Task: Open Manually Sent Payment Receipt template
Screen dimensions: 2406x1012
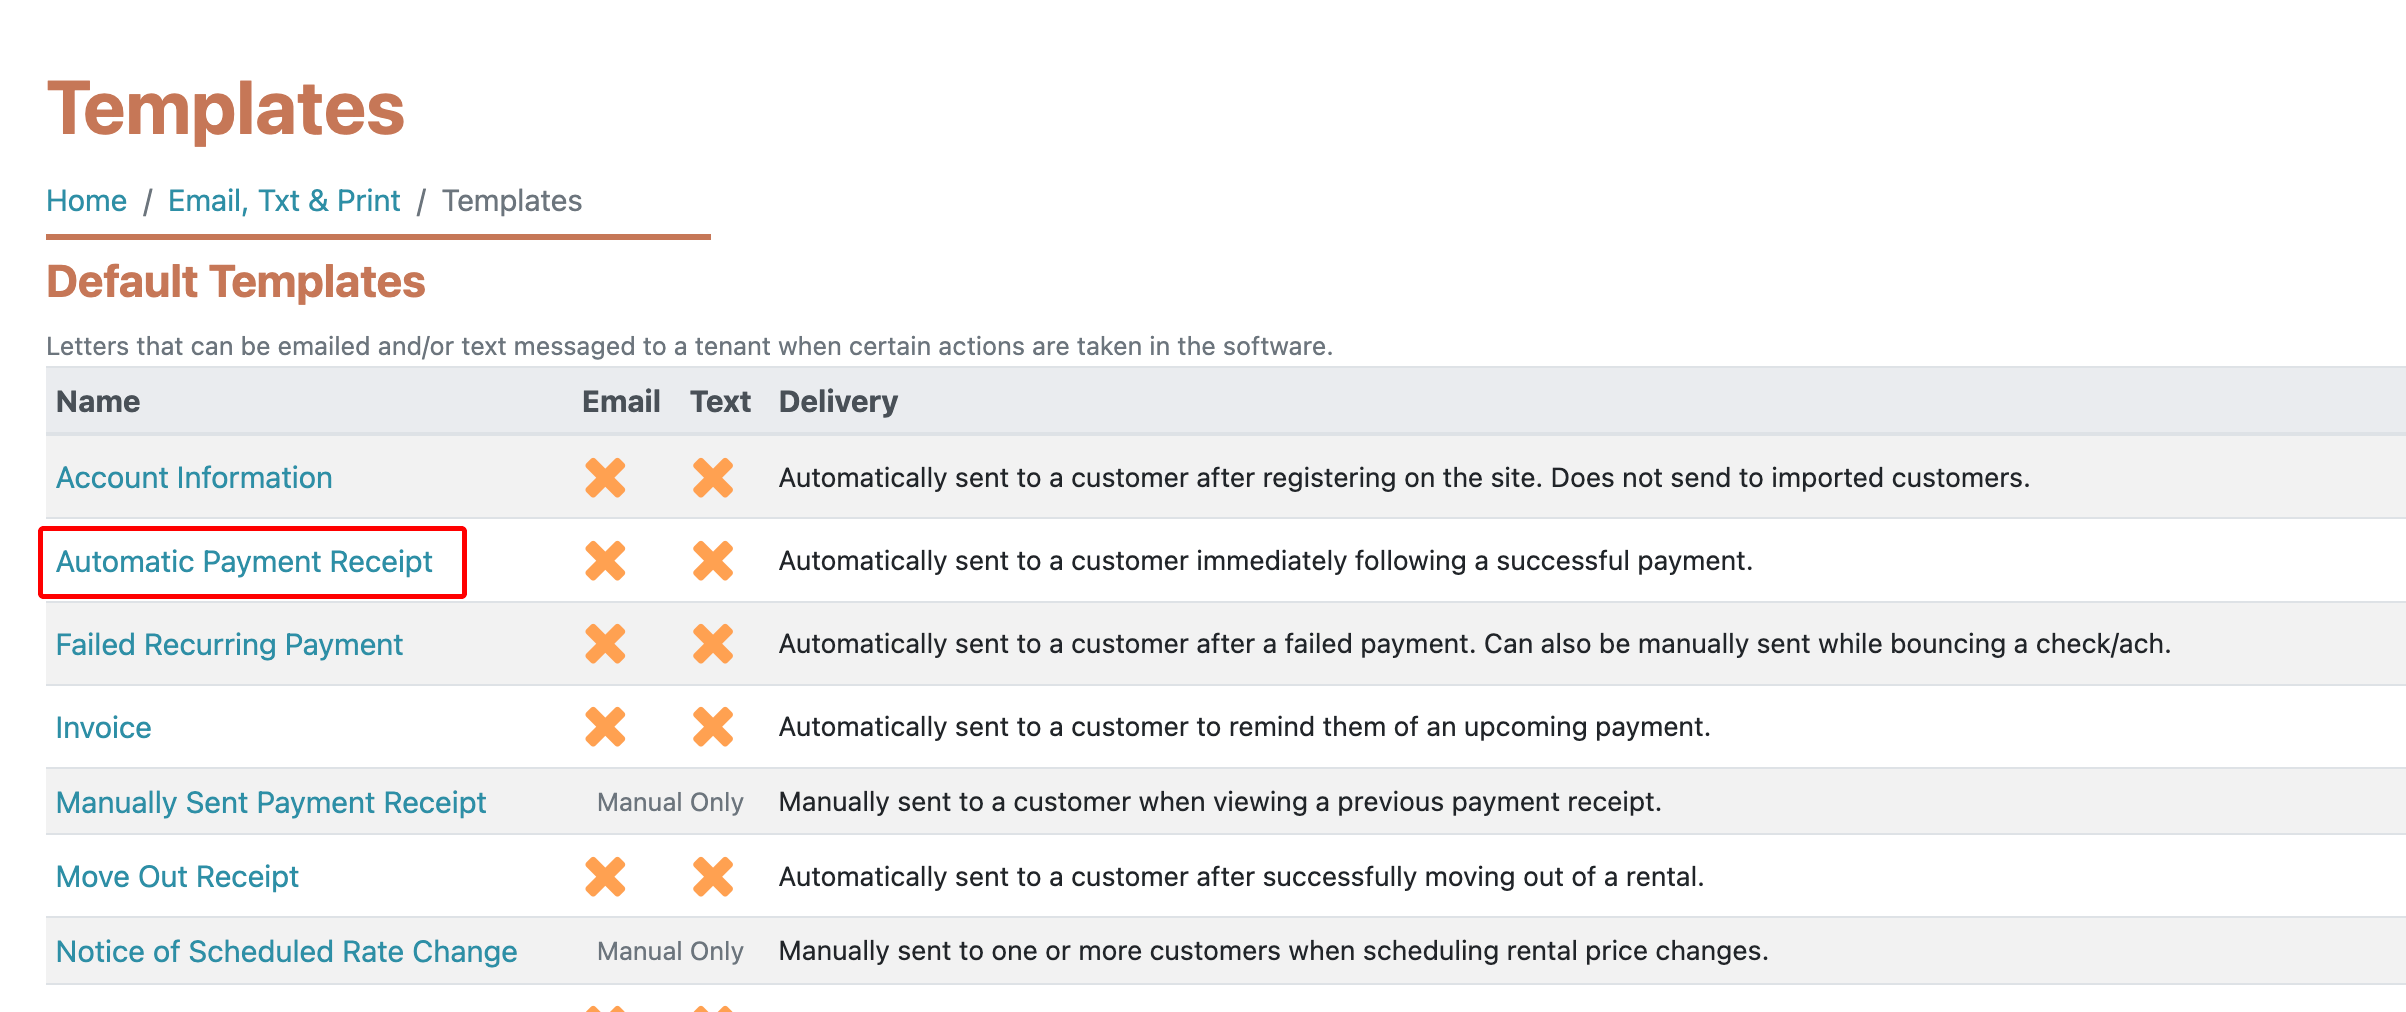Action: (x=271, y=803)
